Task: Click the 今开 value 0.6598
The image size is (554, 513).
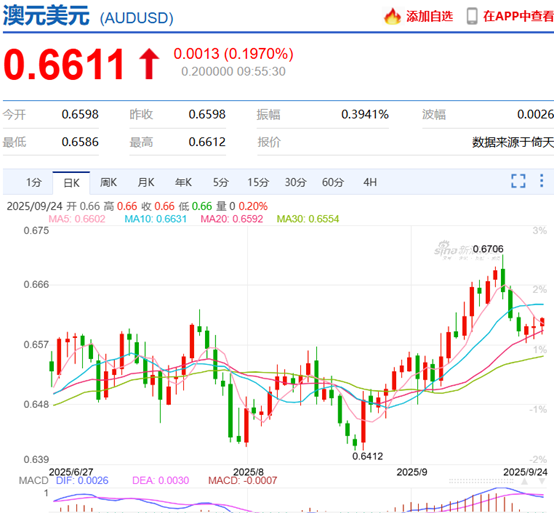Action: point(80,114)
